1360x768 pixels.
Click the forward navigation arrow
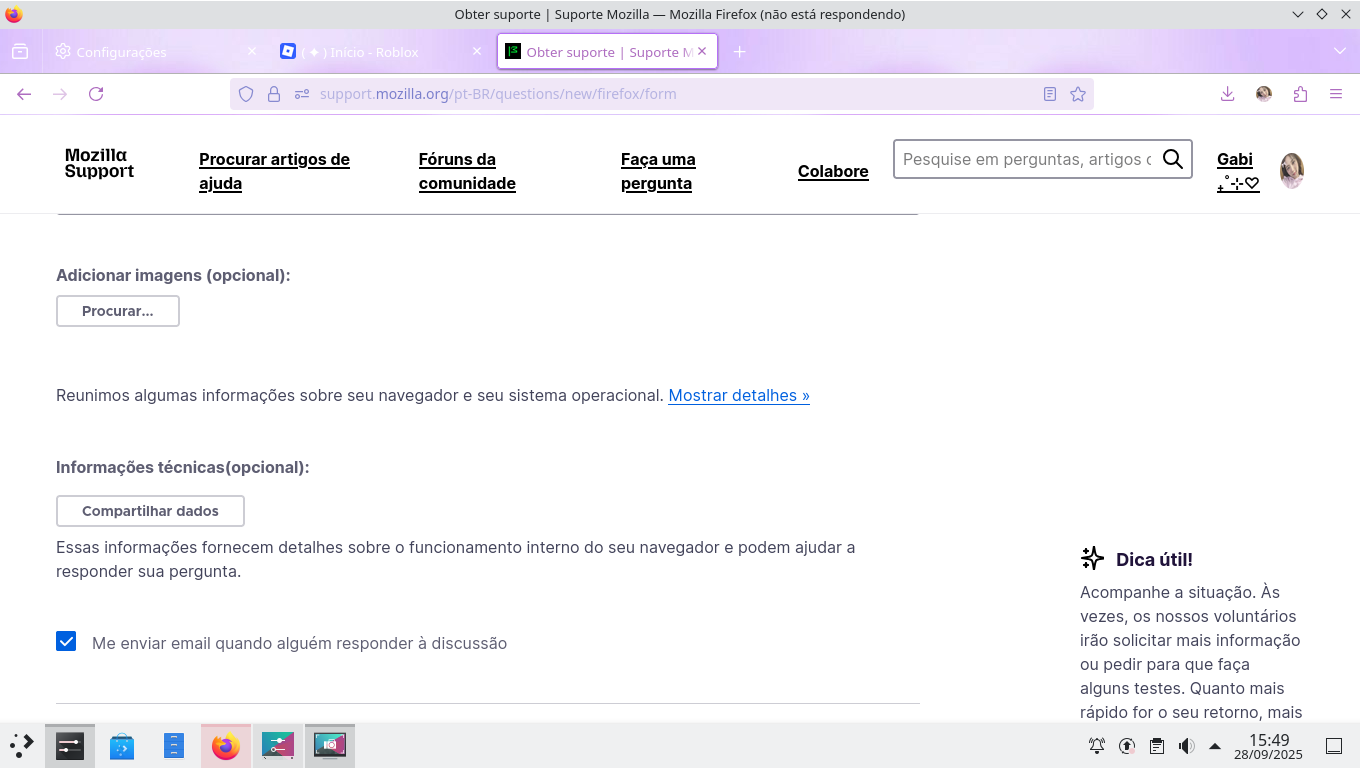[60, 94]
